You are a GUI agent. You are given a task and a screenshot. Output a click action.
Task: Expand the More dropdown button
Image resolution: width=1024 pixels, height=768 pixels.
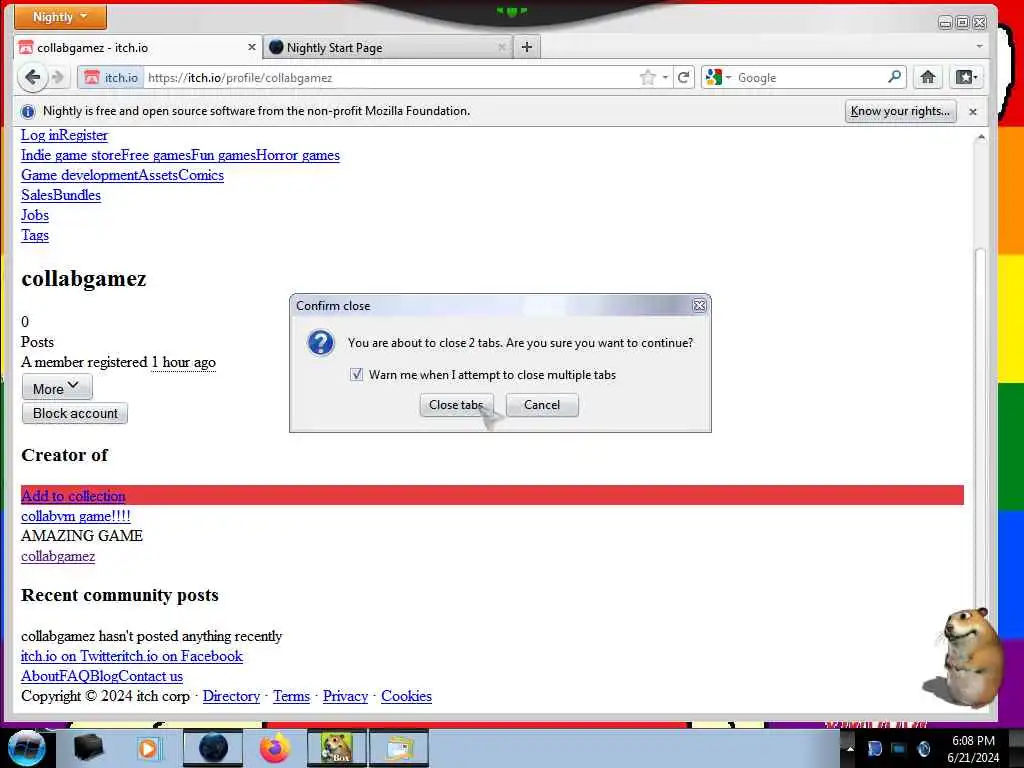point(57,388)
